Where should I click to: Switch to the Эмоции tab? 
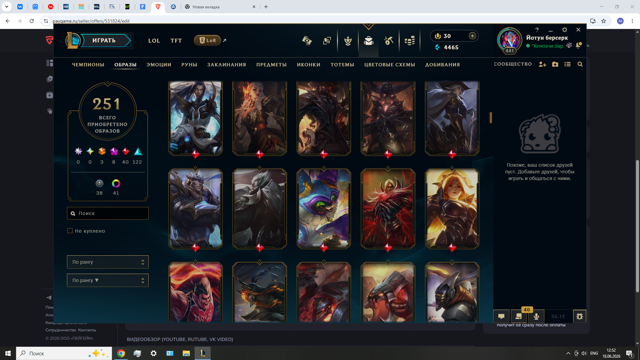(x=159, y=64)
